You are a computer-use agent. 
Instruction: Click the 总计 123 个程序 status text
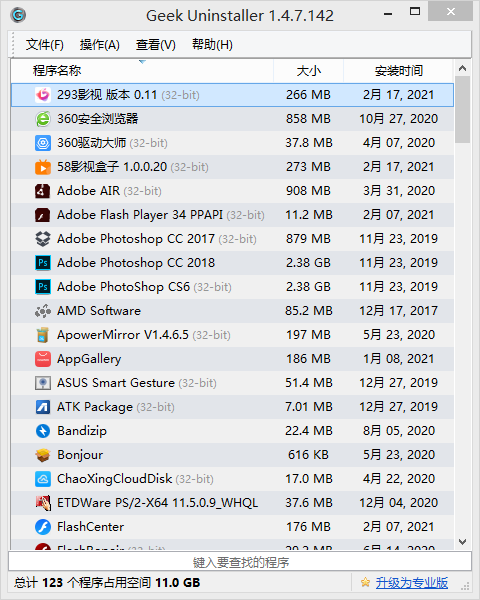tap(107, 583)
